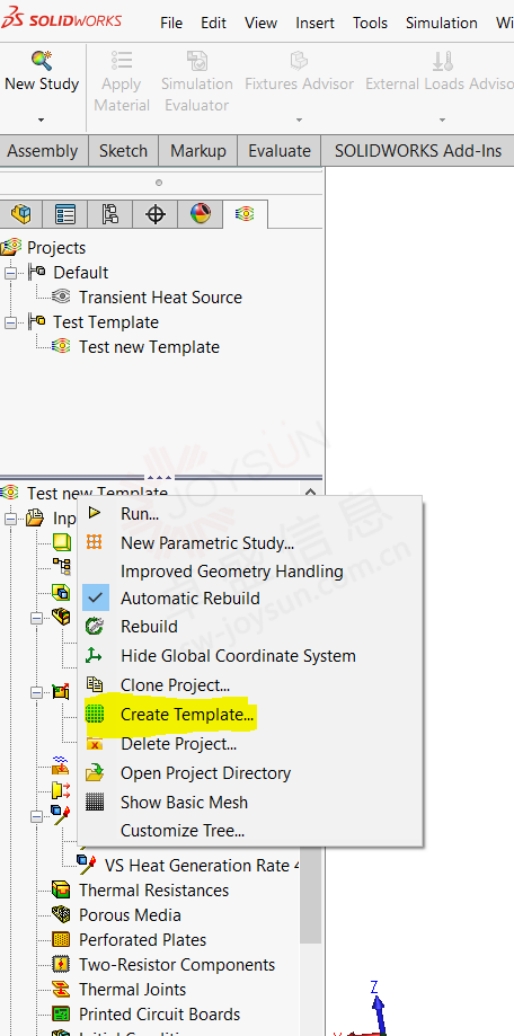Open the ConfigurationManager tab icon
This screenshot has width=514, height=1036.
point(110,214)
